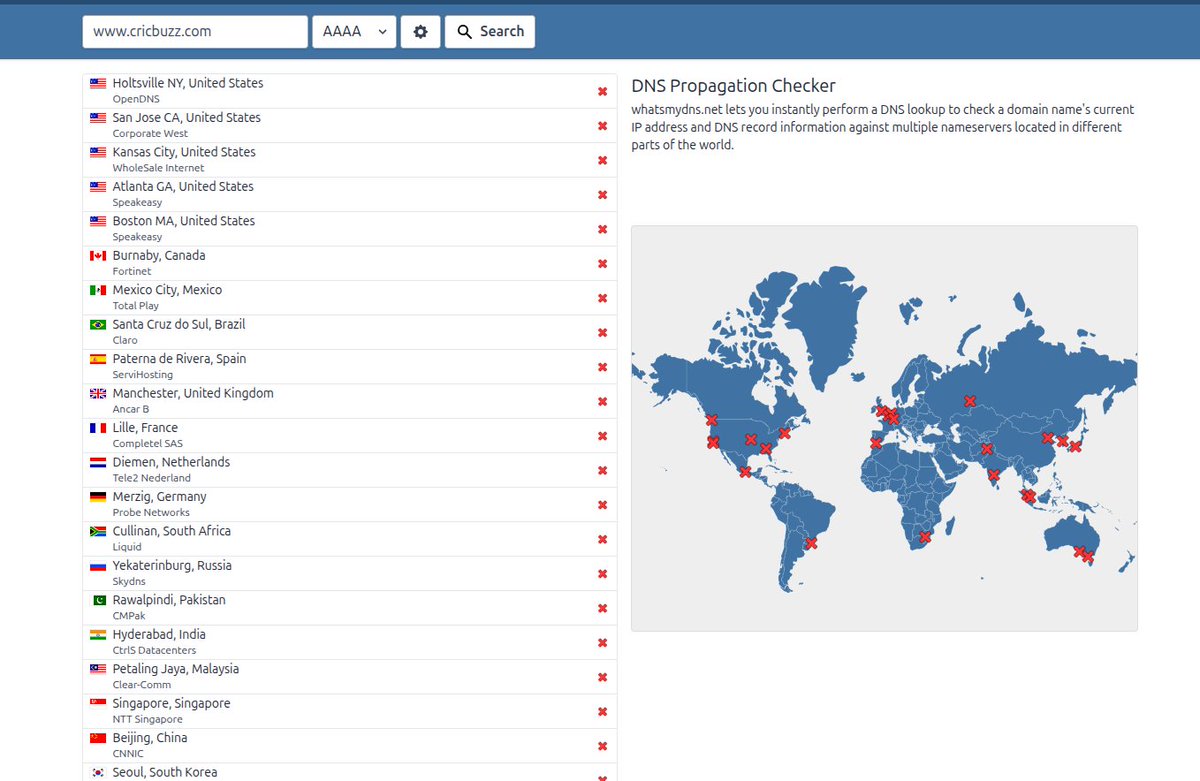Select the 'Completel SAS' provider label
This screenshot has width=1200, height=781.
[148, 444]
